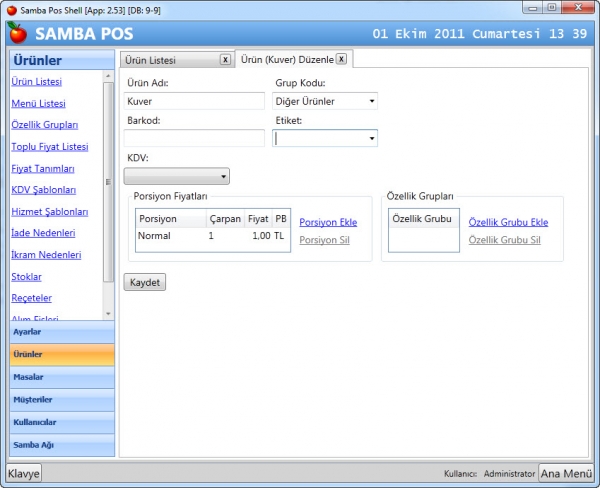The width and height of the screenshot is (600, 488).
Task: Open Fiyat Tanımları link
Action: (x=43, y=168)
